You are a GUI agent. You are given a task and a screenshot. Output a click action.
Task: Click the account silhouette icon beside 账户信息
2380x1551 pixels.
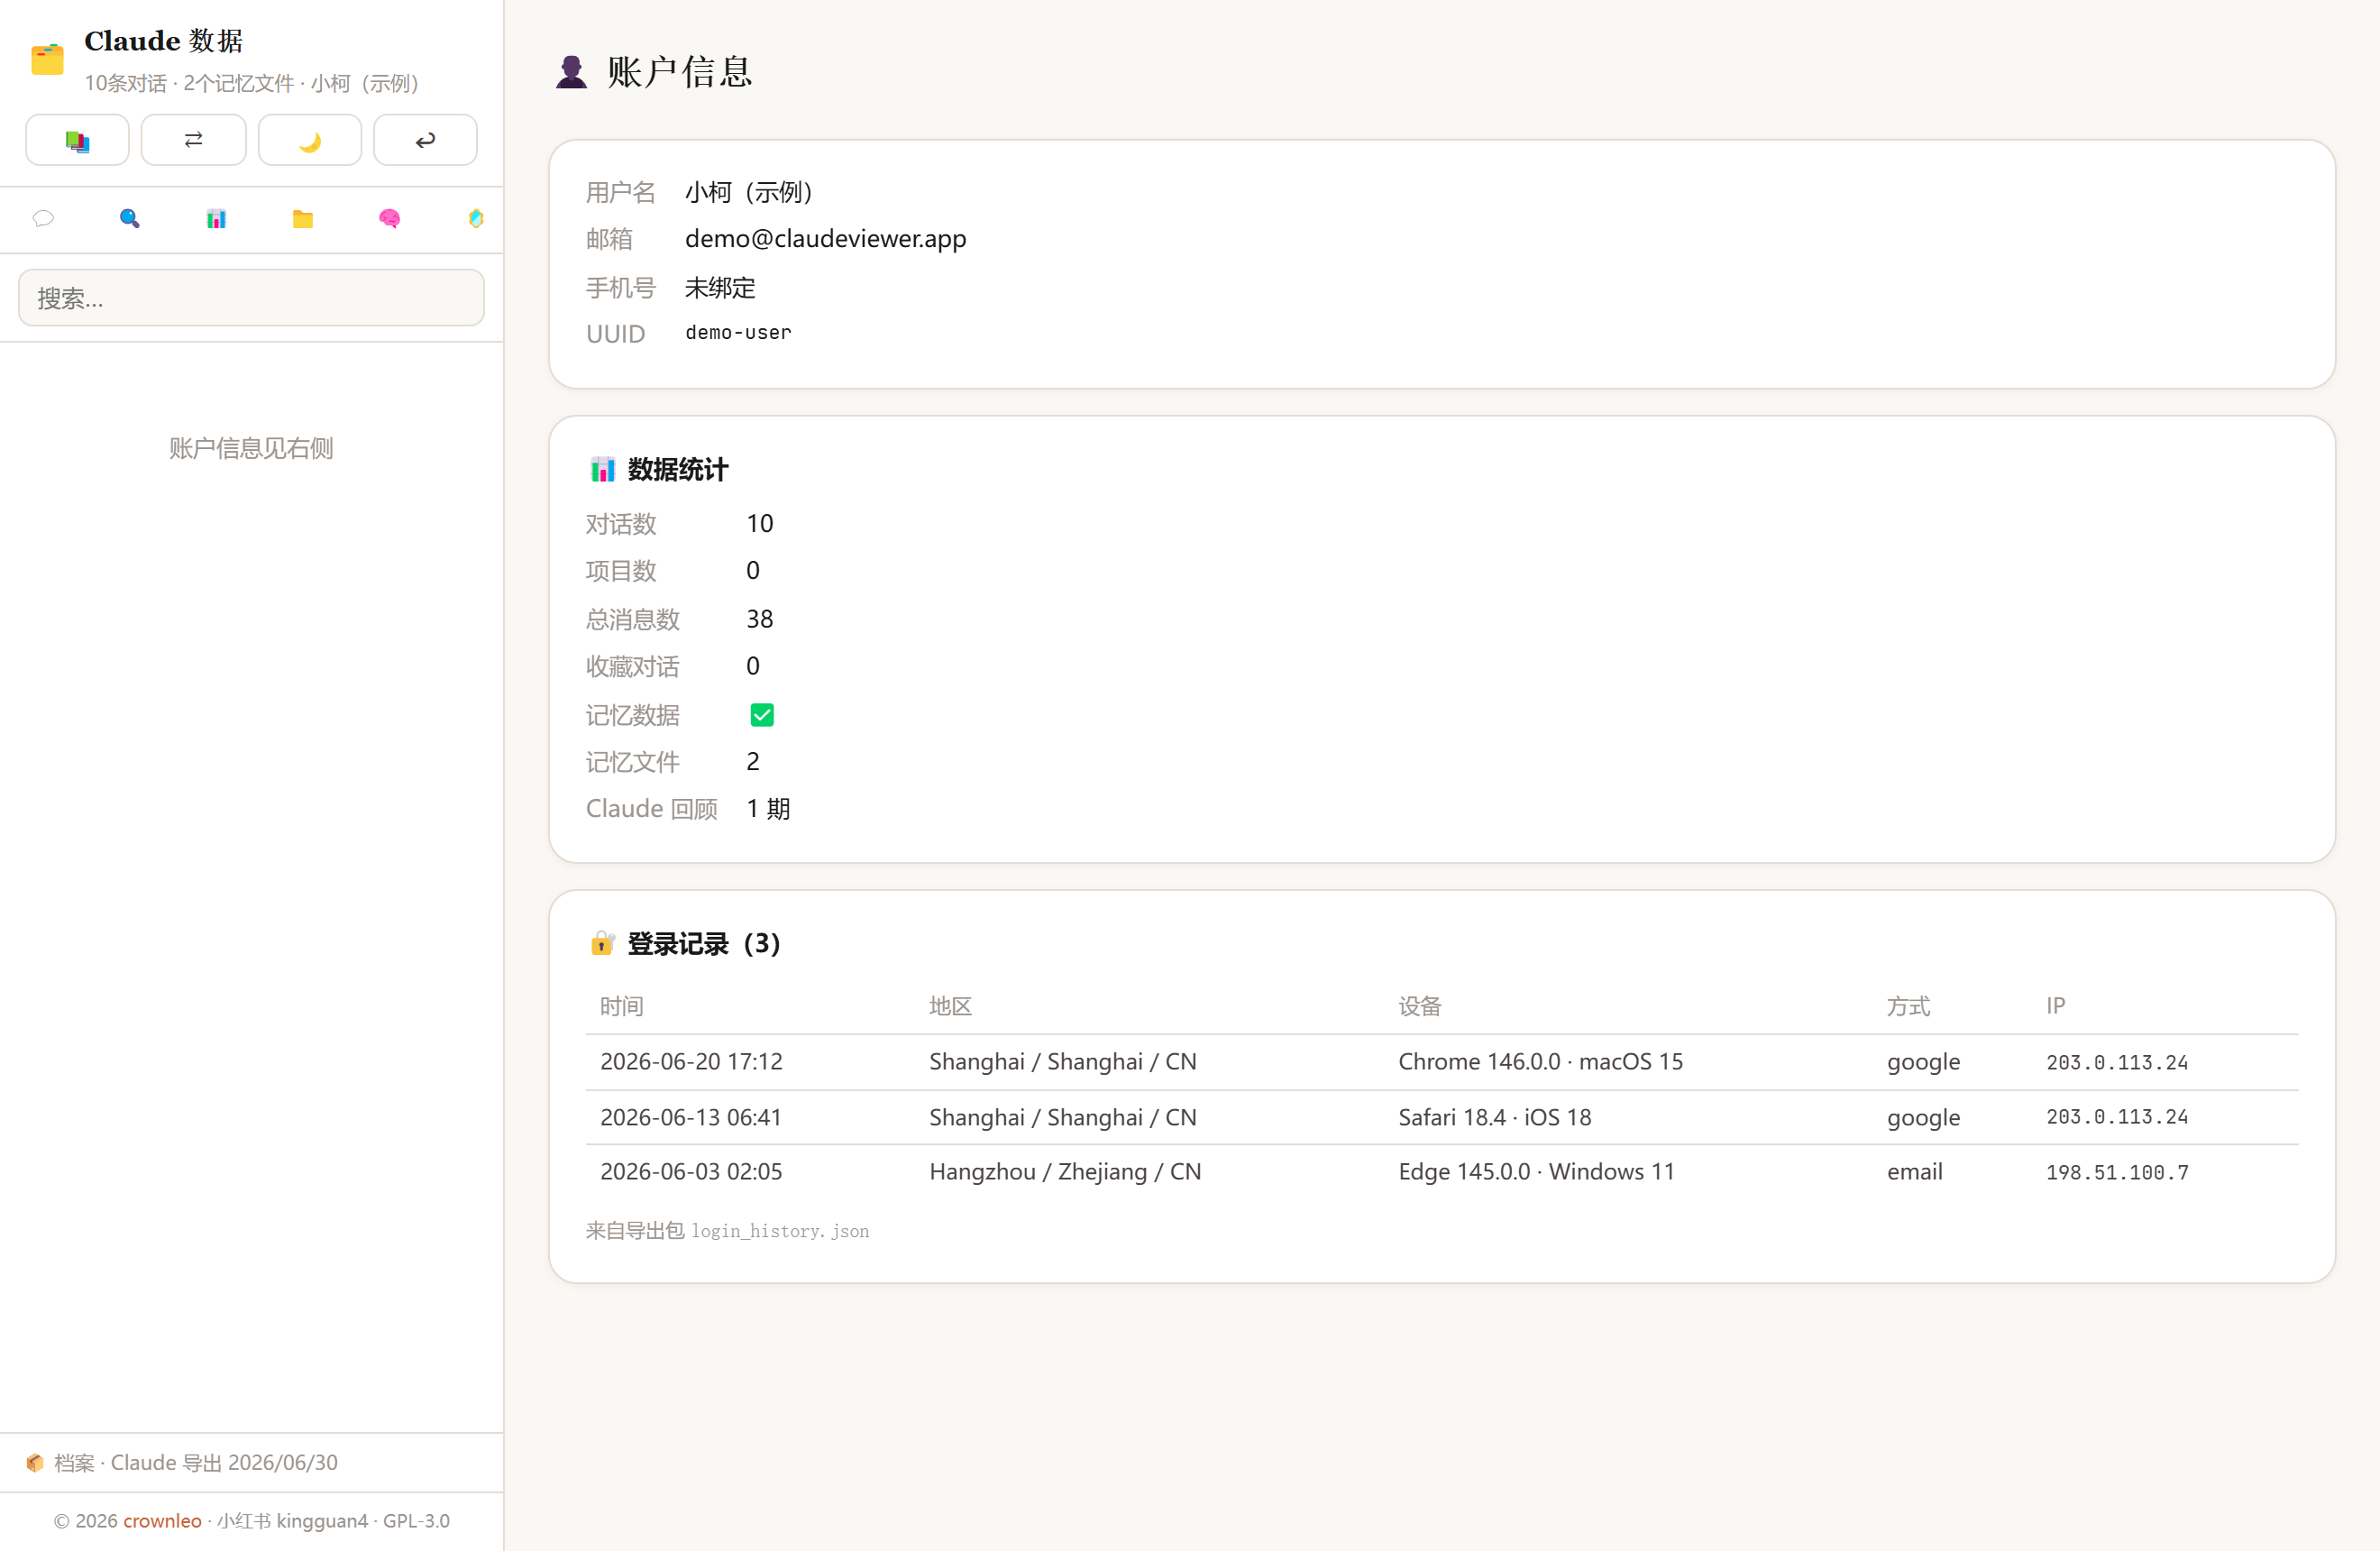point(571,72)
